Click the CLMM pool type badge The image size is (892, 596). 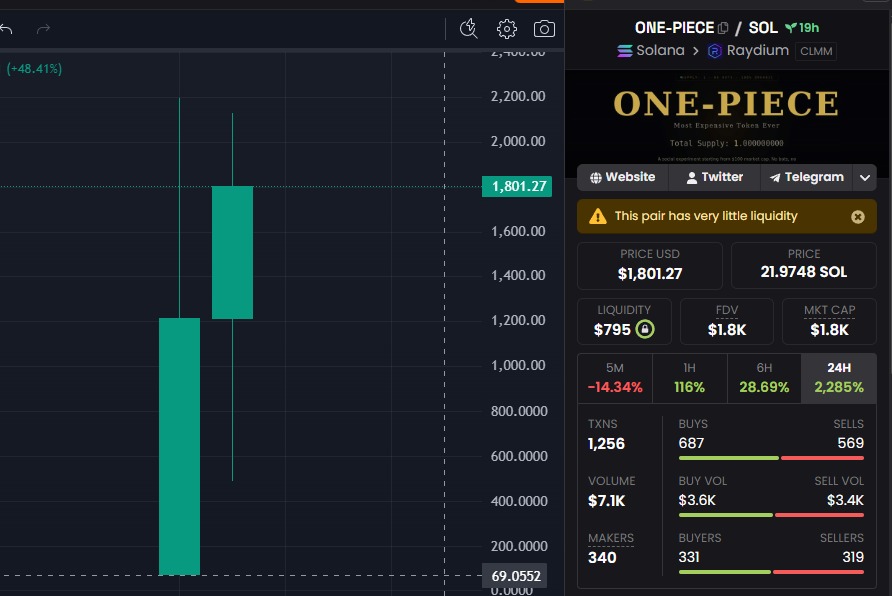[x=816, y=51]
